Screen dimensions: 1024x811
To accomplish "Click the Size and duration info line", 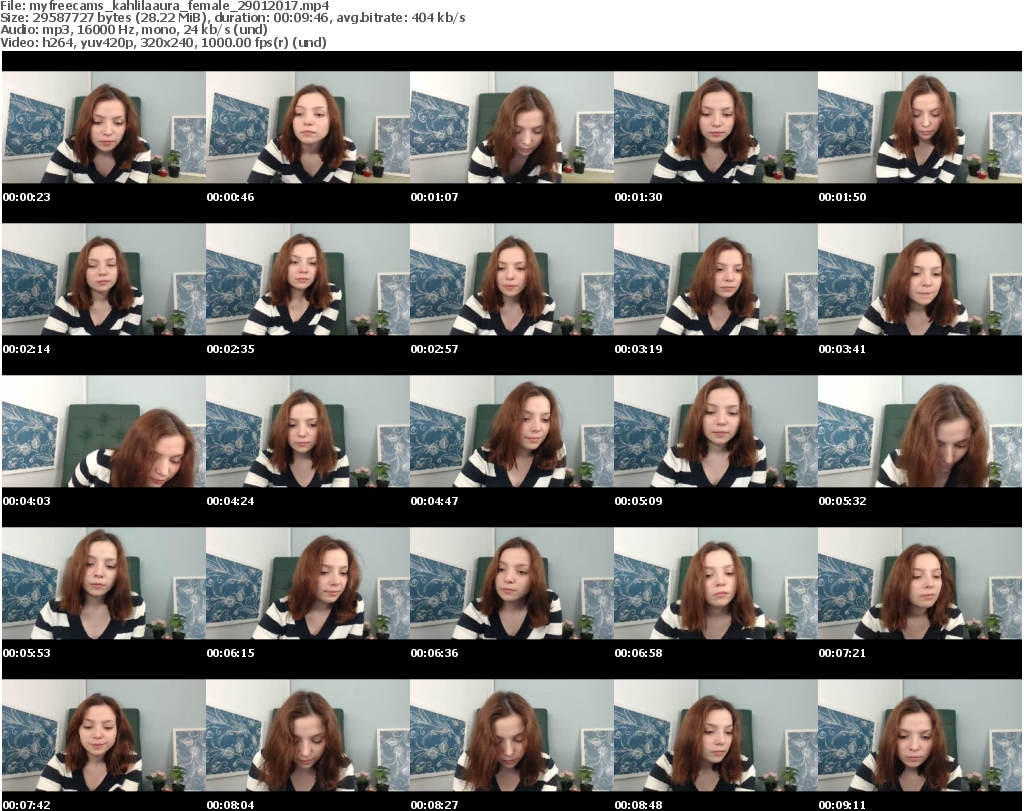I will point(232,18).
